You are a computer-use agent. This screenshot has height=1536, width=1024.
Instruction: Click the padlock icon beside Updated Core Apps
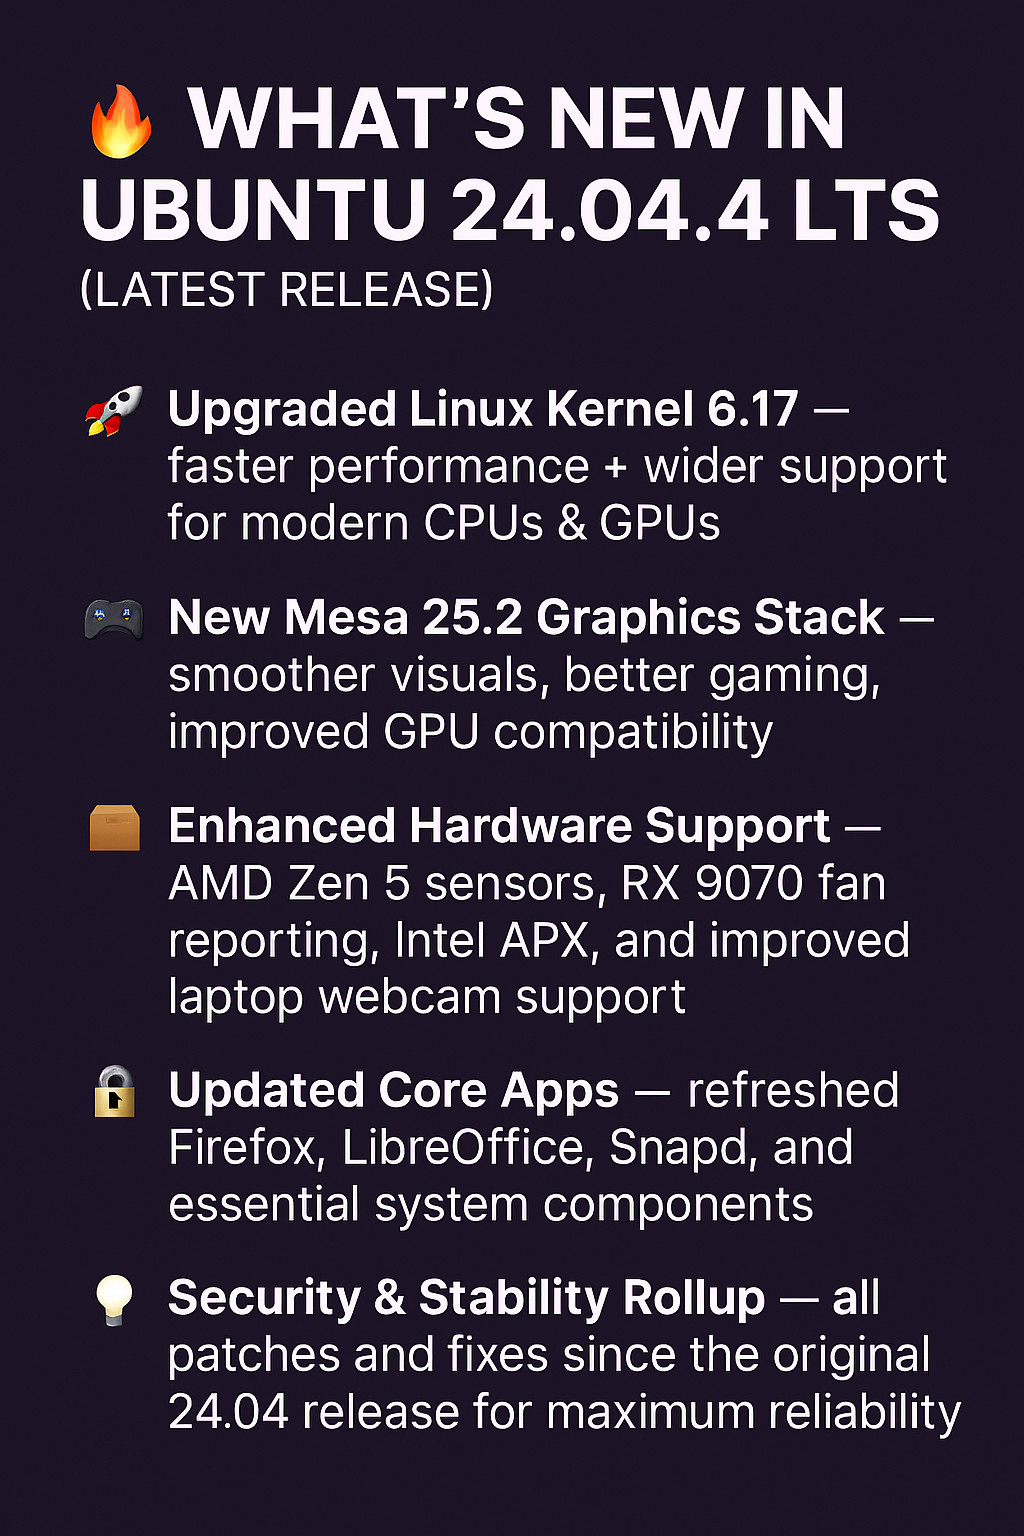coord(115,1091)
